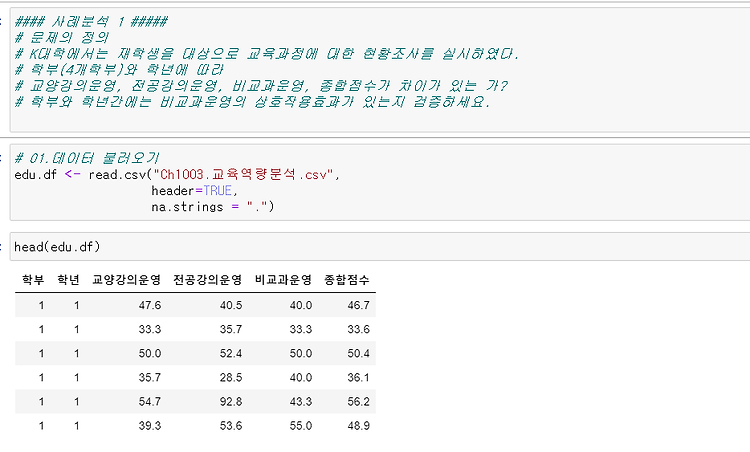
Task: Click the cell value 52.4
Action: (x=231, y=353)
